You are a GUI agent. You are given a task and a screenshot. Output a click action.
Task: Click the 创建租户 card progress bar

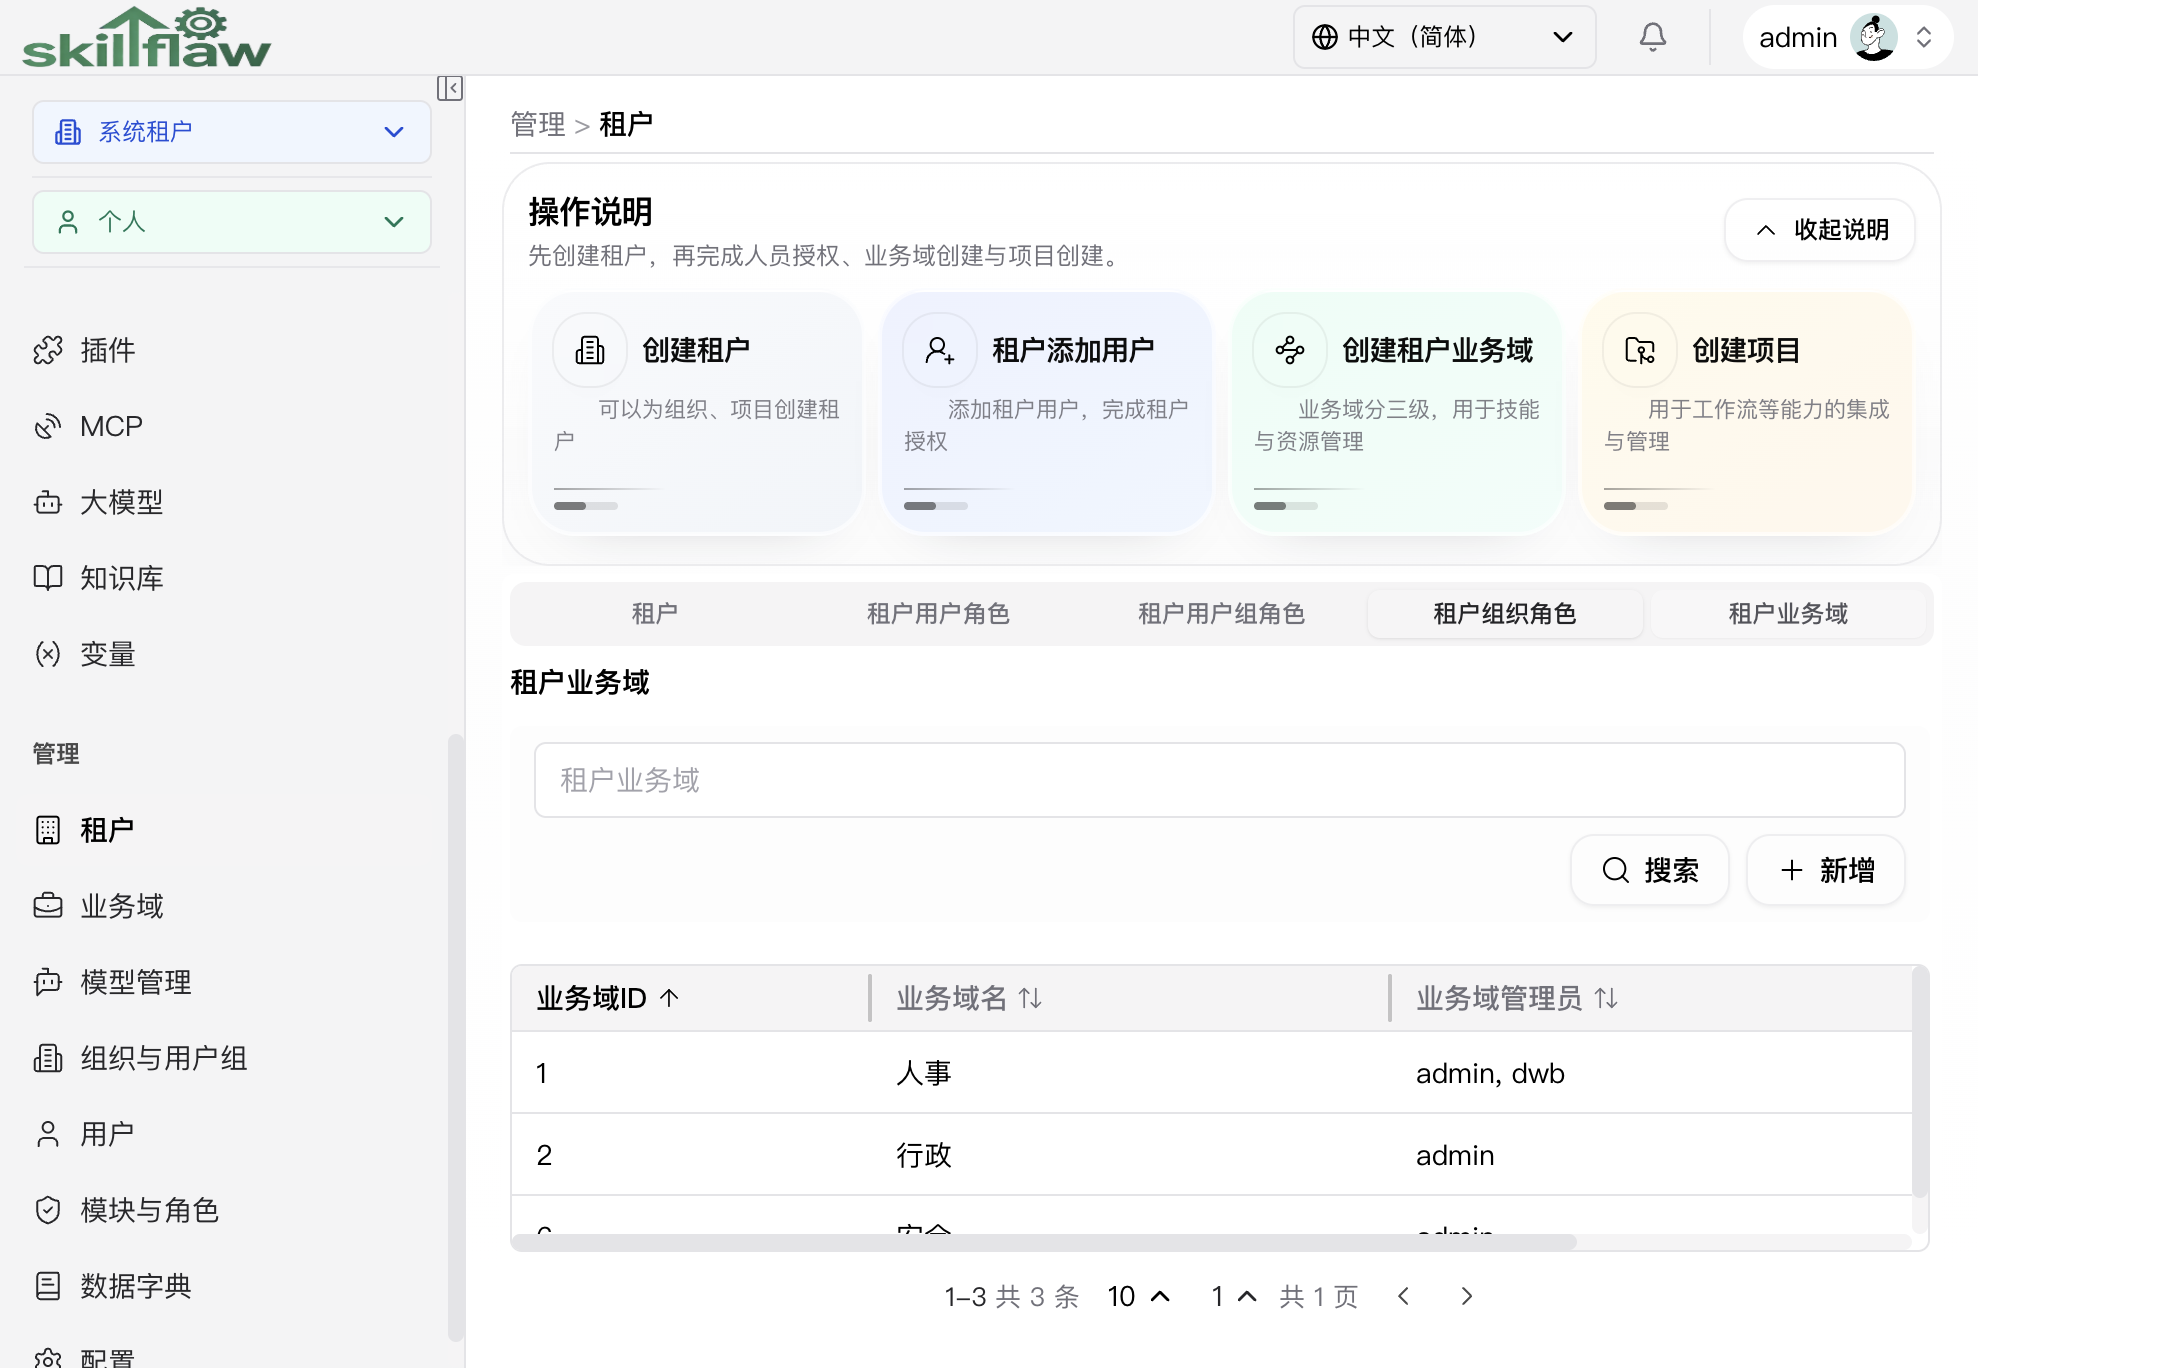[586, 506]
